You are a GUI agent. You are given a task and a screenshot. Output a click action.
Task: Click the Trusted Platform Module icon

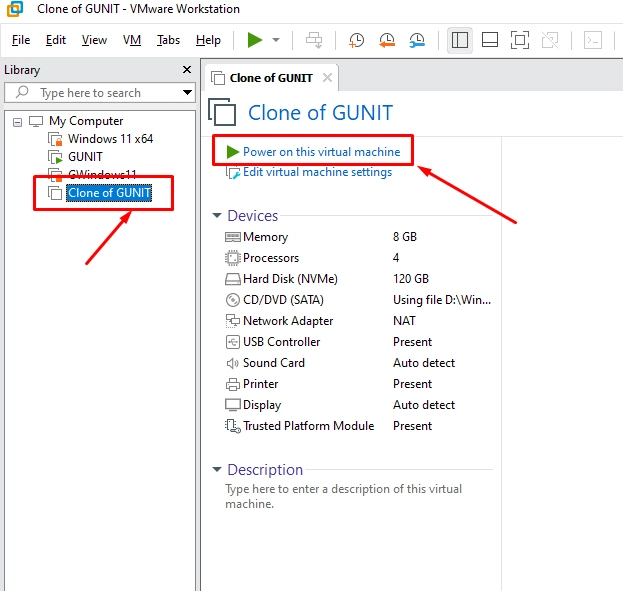232,426
